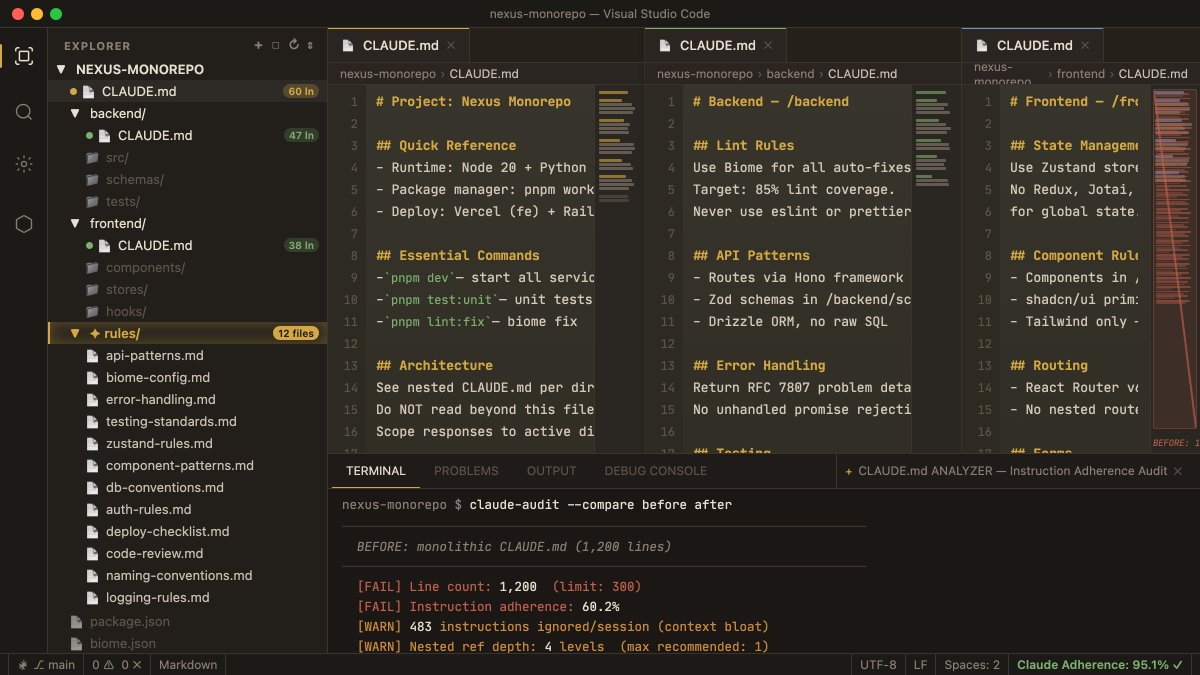Image resolution: width=1200 pixels, height=675 pixels.
Task: Click the collapse-all arrows icon in Explorer header
Action: coord(310,45)
